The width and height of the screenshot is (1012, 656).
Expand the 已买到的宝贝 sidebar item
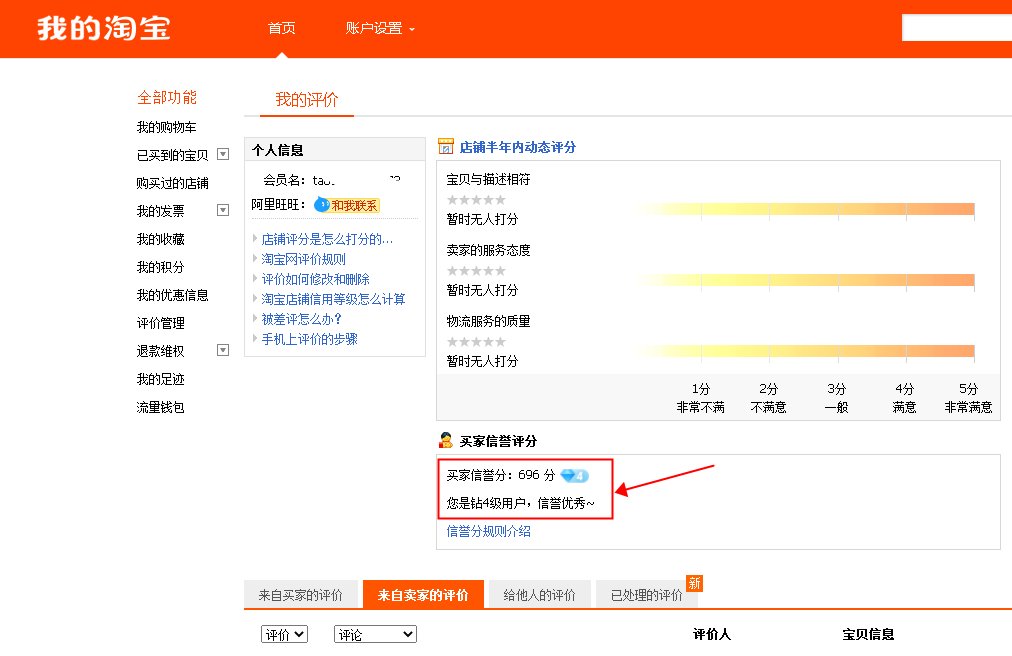coord(223,155)
